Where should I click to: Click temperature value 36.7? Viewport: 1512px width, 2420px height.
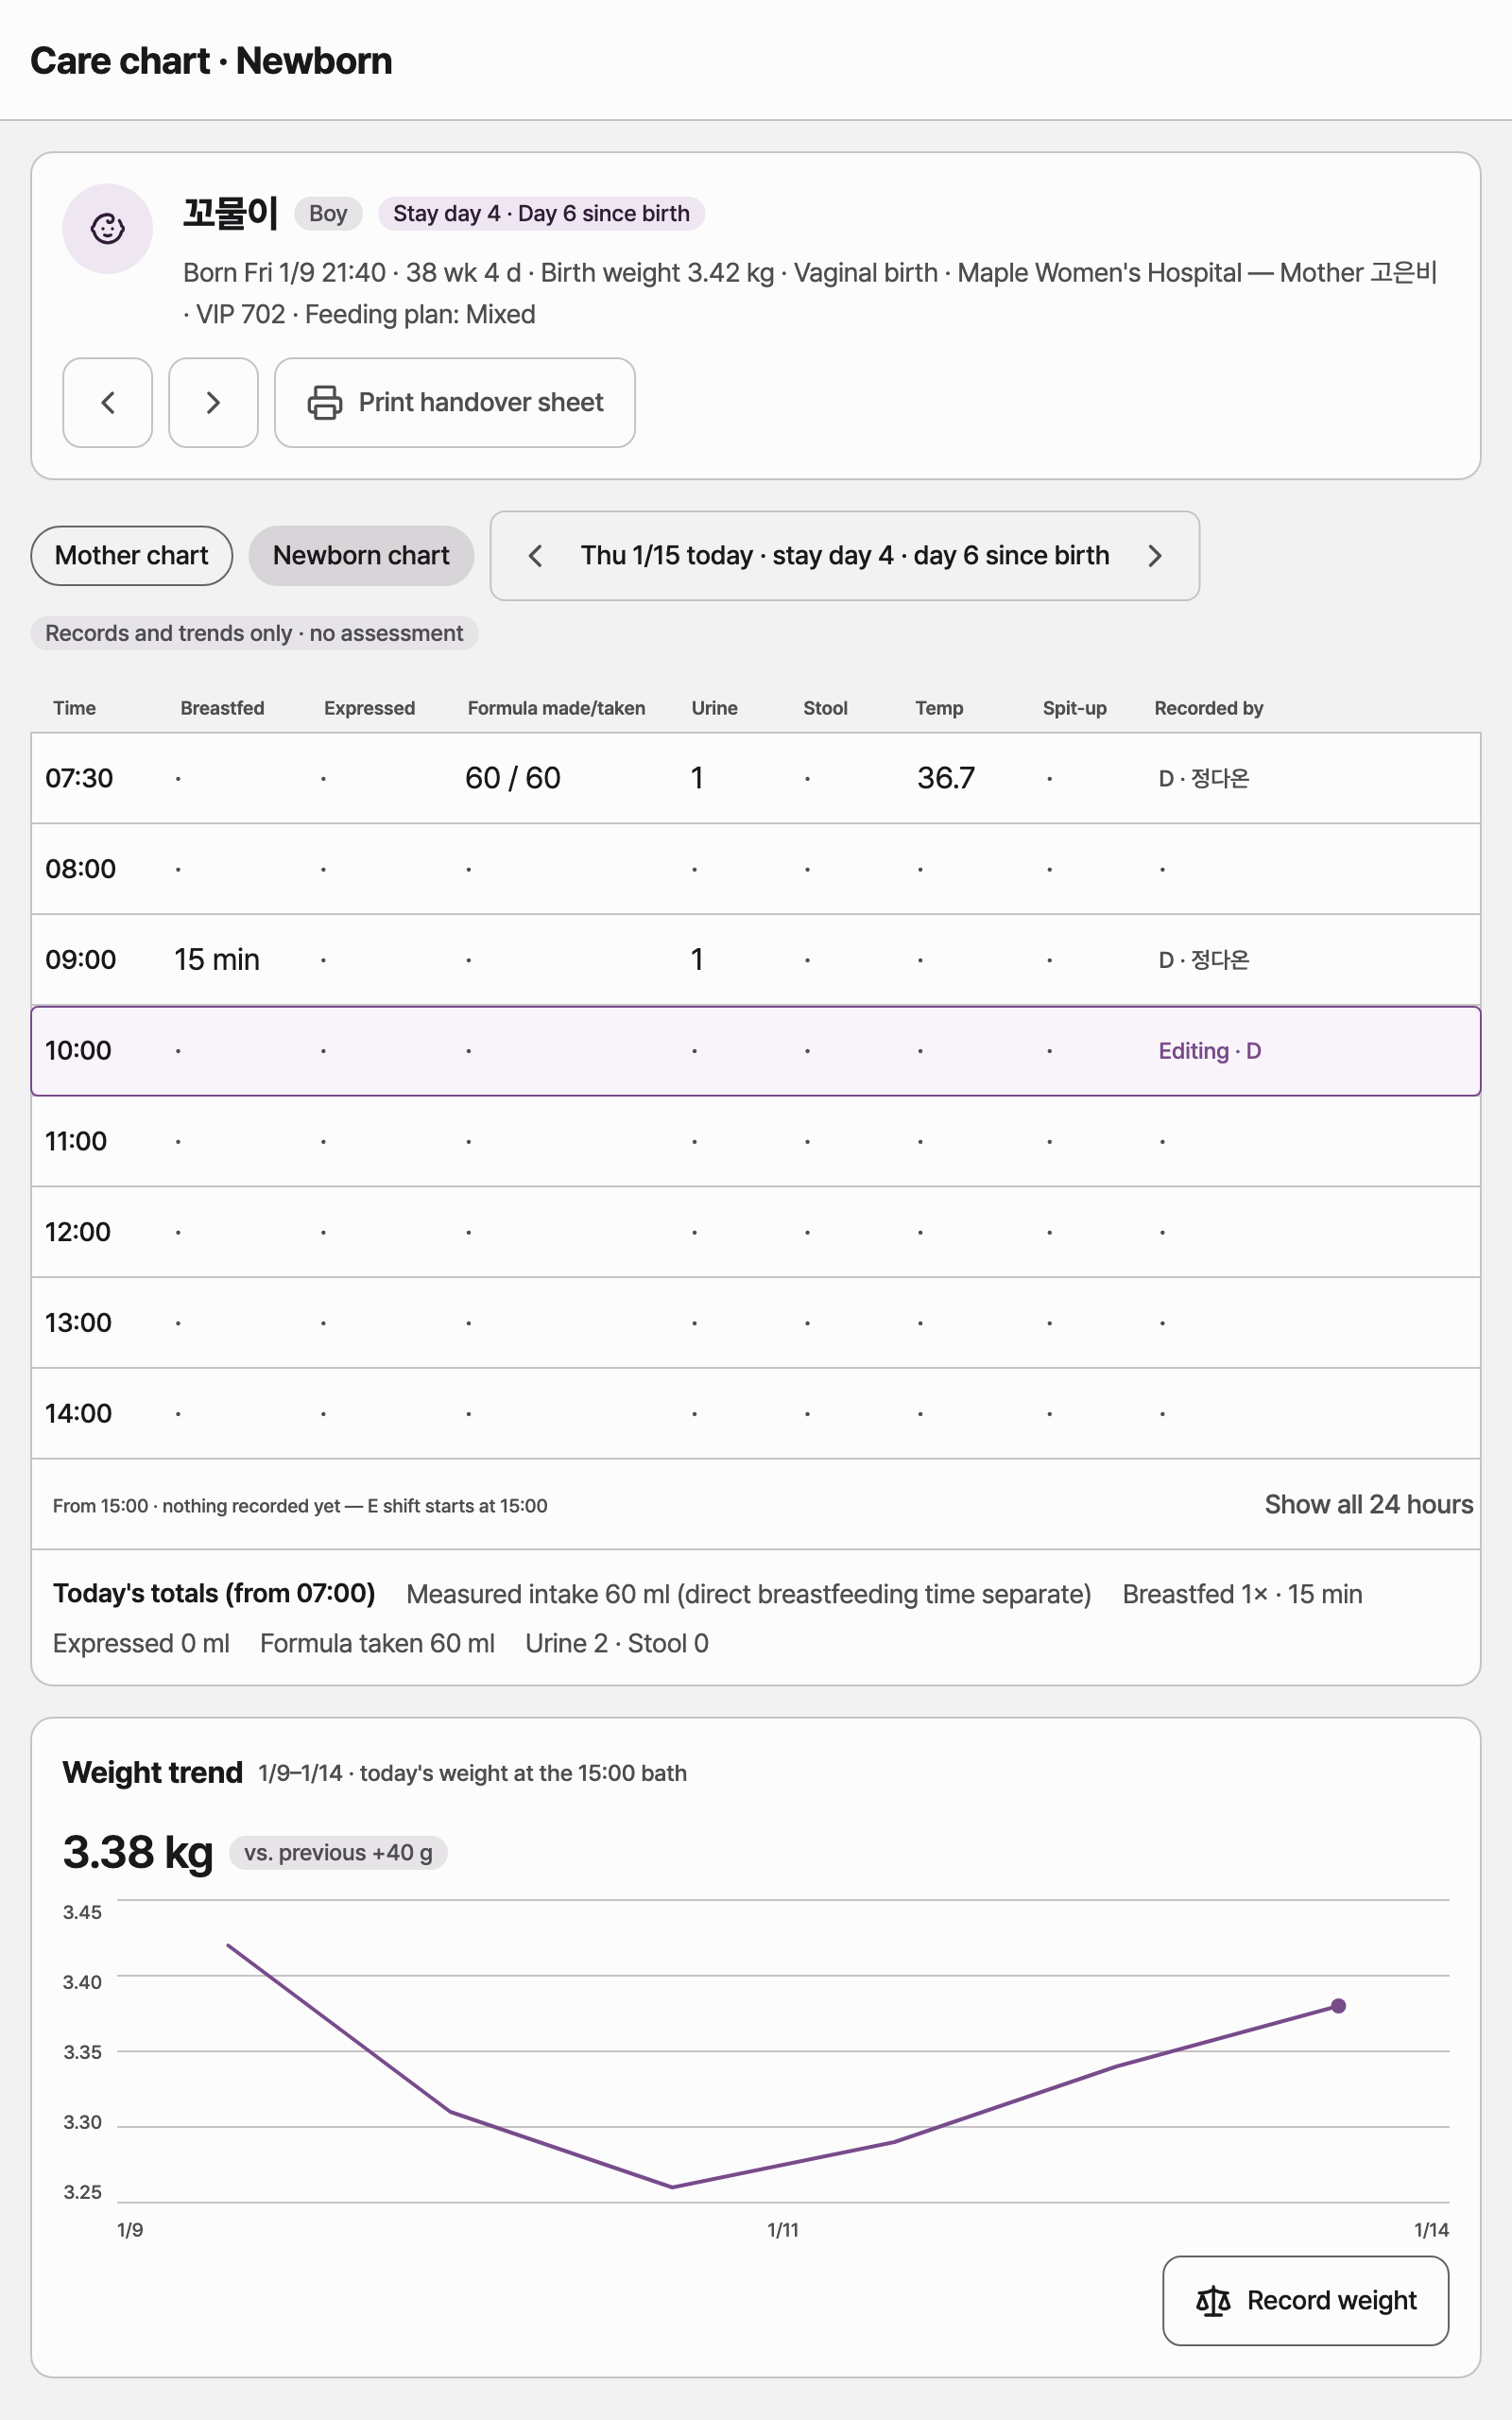[x=946, y=778]
